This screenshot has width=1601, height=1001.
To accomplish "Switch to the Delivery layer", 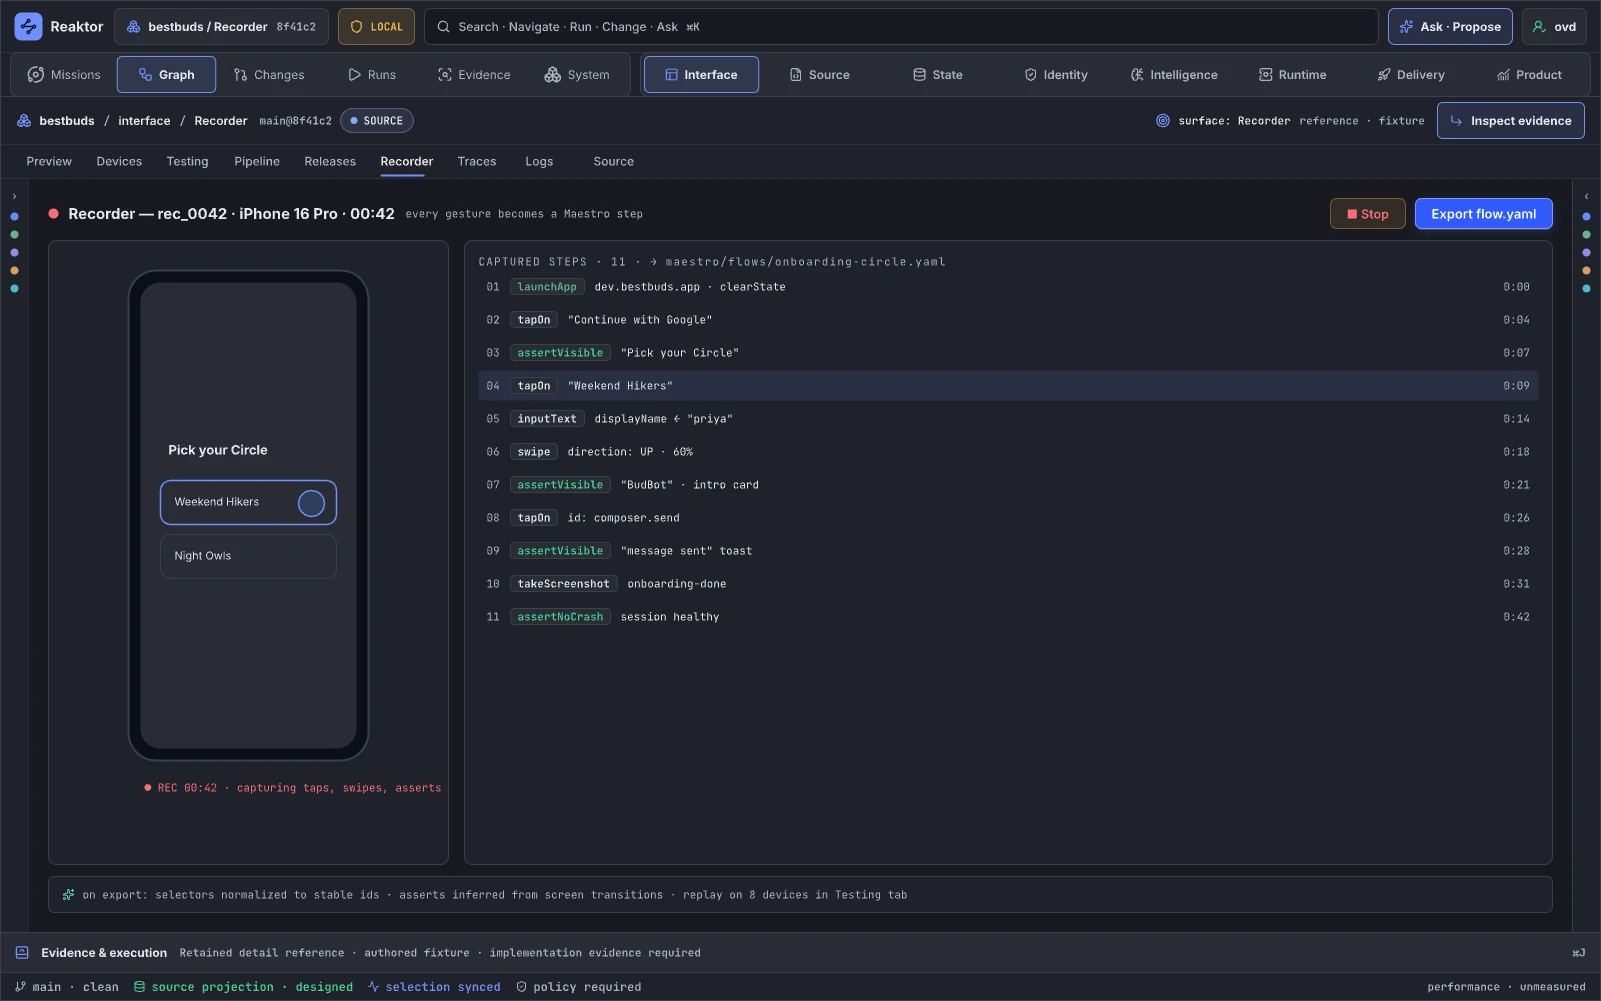I will pyautogui.click(x=1411, y=75).
